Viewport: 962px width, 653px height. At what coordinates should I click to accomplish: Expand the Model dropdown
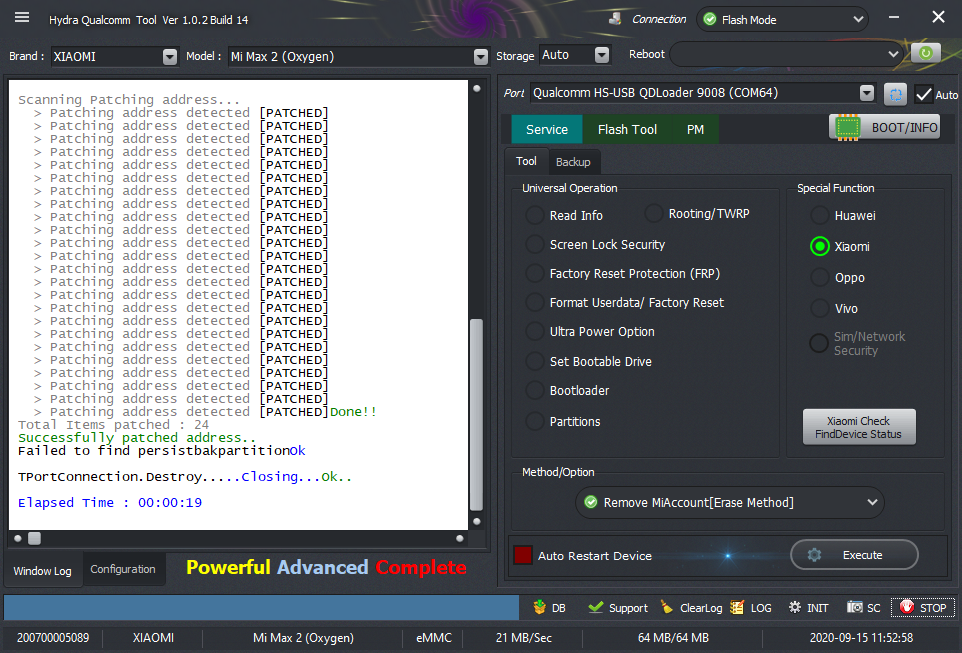[x=481, y=56]
